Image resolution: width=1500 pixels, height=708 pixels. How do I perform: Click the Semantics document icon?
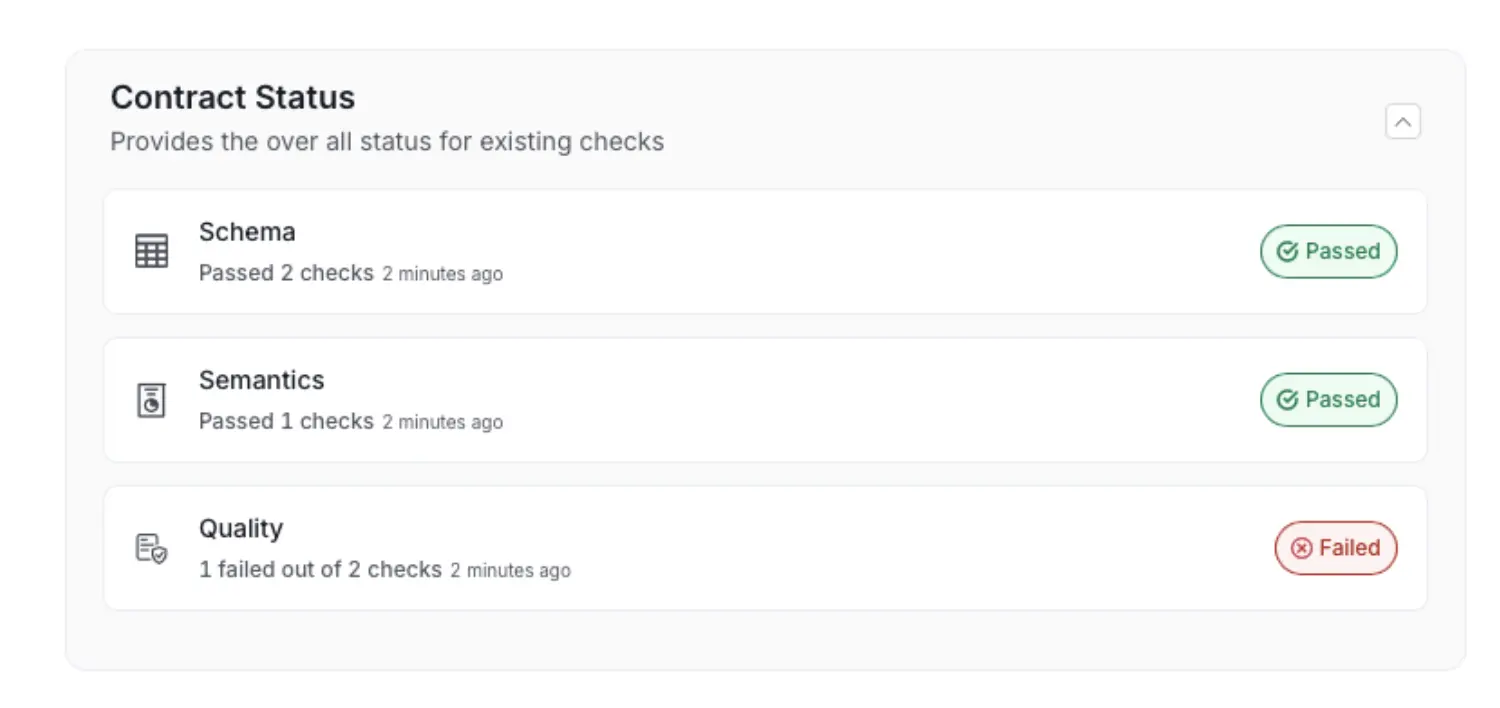[x=151, y=400]
